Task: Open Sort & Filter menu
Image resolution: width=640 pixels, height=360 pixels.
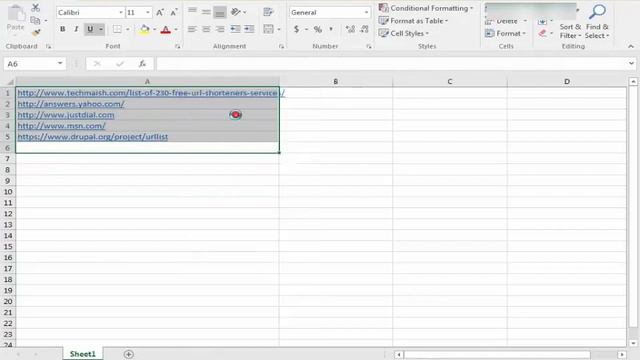Action: coord(570,31)
